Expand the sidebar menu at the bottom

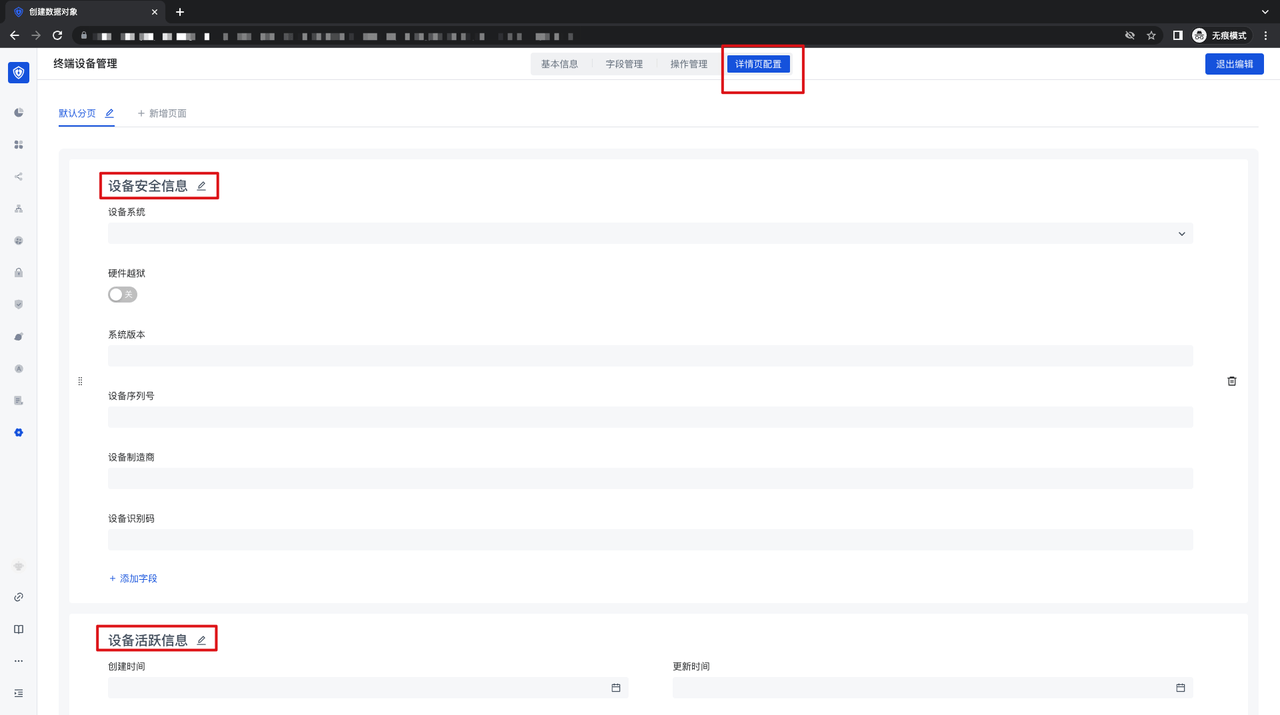pyautogui.click(x=18, y=693)
